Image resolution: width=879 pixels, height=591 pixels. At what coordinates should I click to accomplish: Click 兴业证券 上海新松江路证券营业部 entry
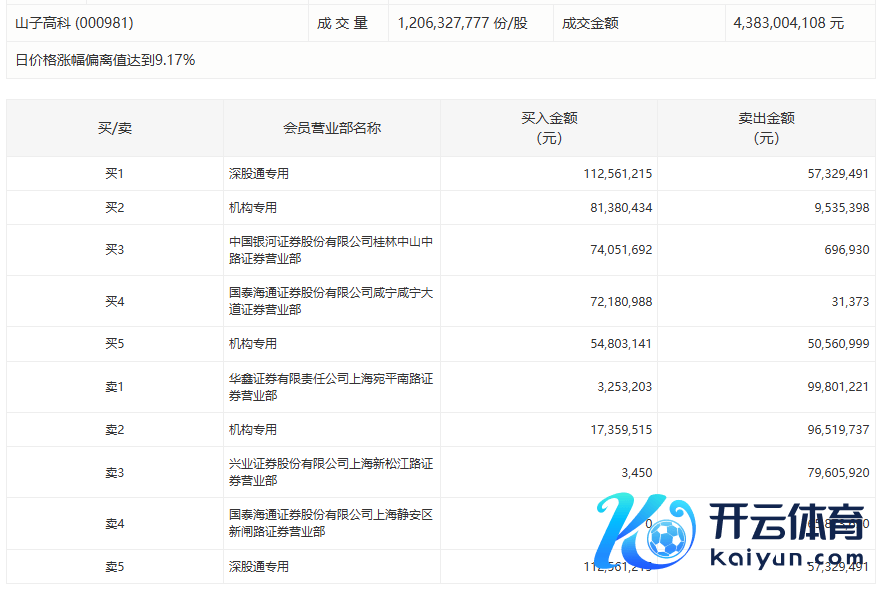pos(330,472)
